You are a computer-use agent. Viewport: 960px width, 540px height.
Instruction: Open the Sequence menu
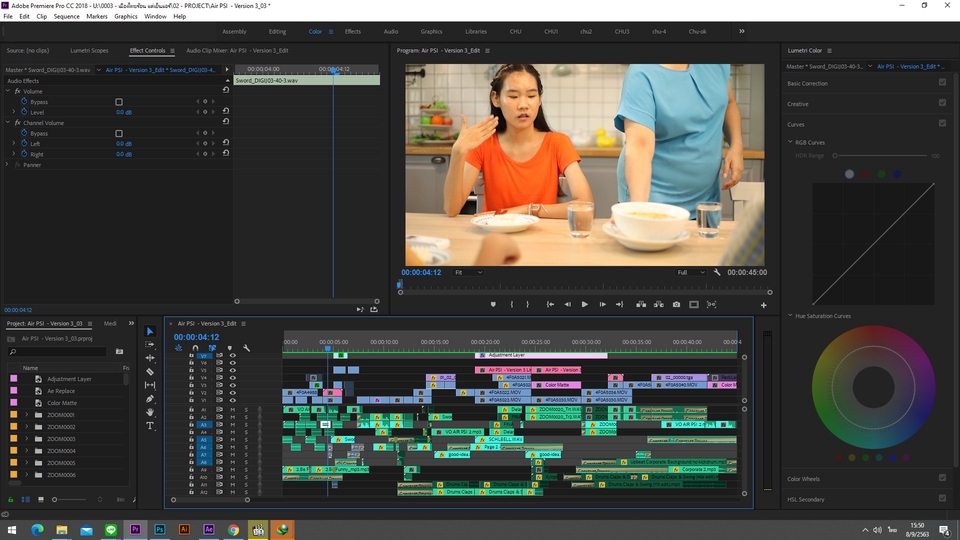click(x=66, y=17)
